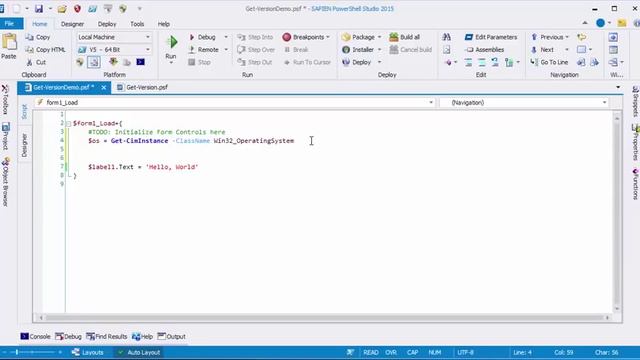Click the Stop button in Run group
This screenshot has width=640, height=360.
[199, 62]
